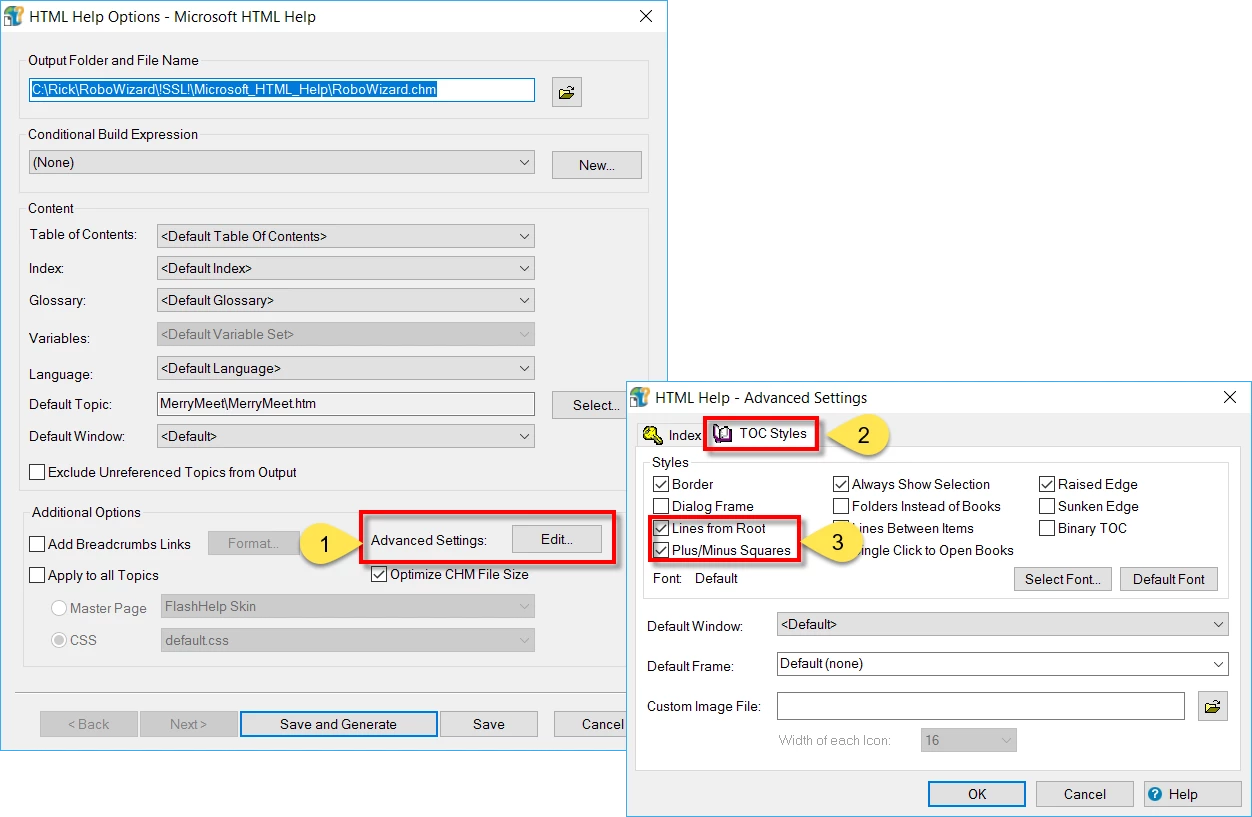The width and height of the screenshot is (1252, 817).
Task: Open Conditional Build Expression dropdown
Action: pos(281,162)
